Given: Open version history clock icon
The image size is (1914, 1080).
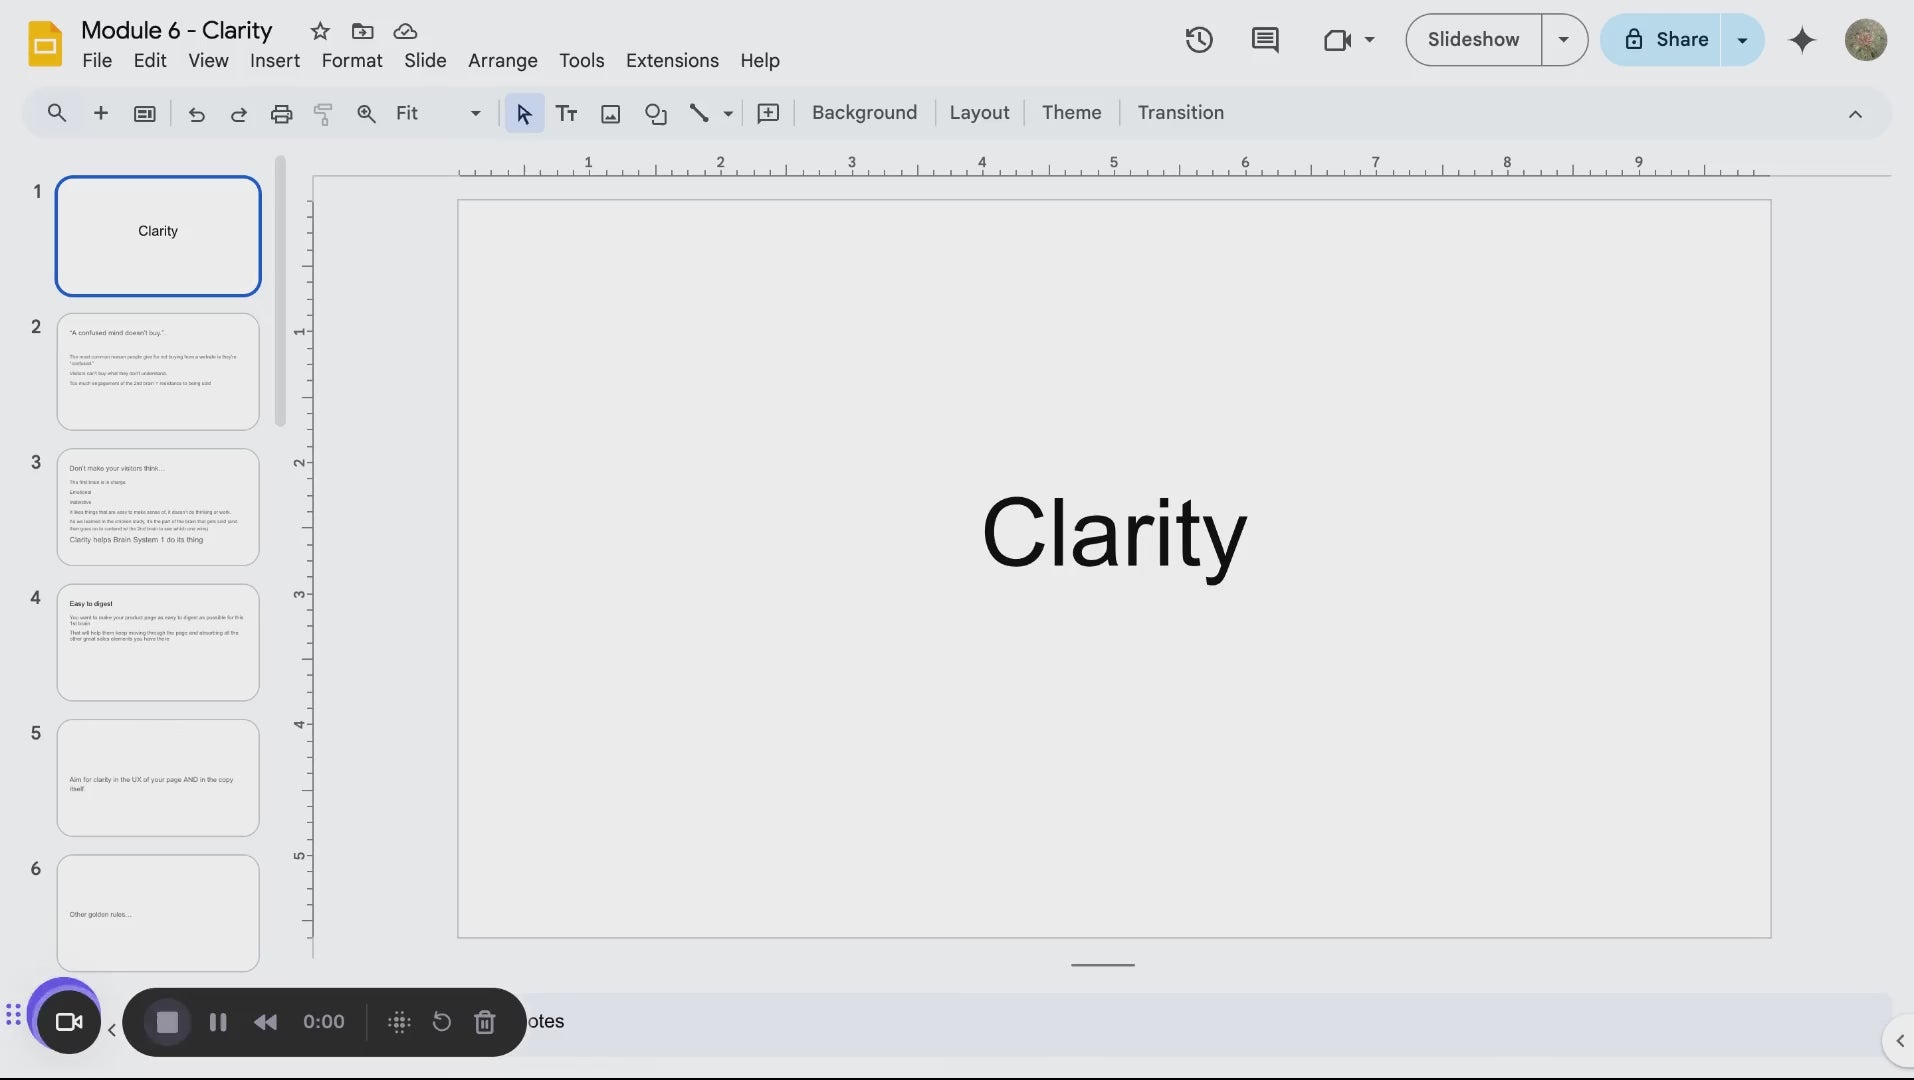Looking at the screenshot, I should (x=1198, y=40).
